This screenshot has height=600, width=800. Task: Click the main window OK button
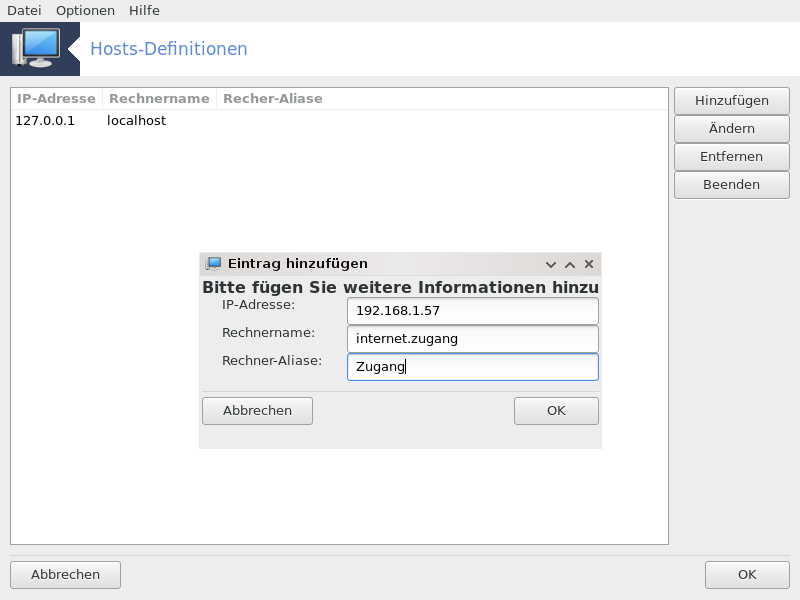click(747, 575)
